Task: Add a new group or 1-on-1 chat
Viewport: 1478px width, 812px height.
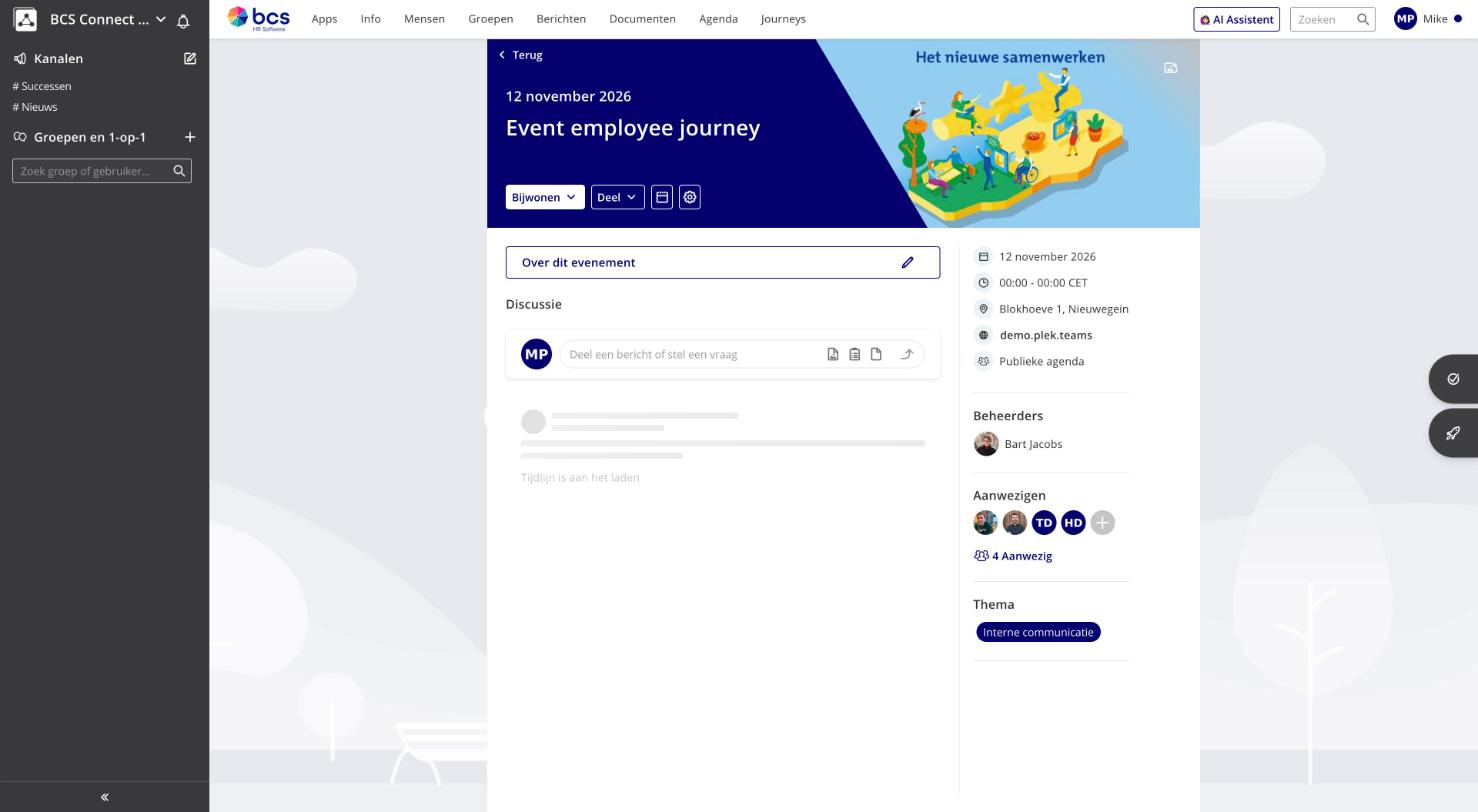Action: [x=190, y=137]
